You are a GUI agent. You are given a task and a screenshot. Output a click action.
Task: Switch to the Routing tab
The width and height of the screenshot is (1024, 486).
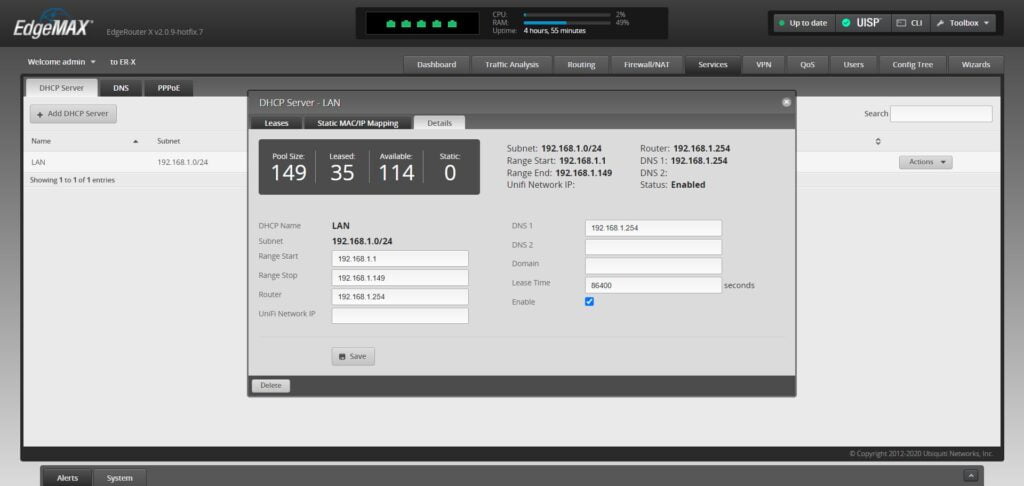[581, 65]
